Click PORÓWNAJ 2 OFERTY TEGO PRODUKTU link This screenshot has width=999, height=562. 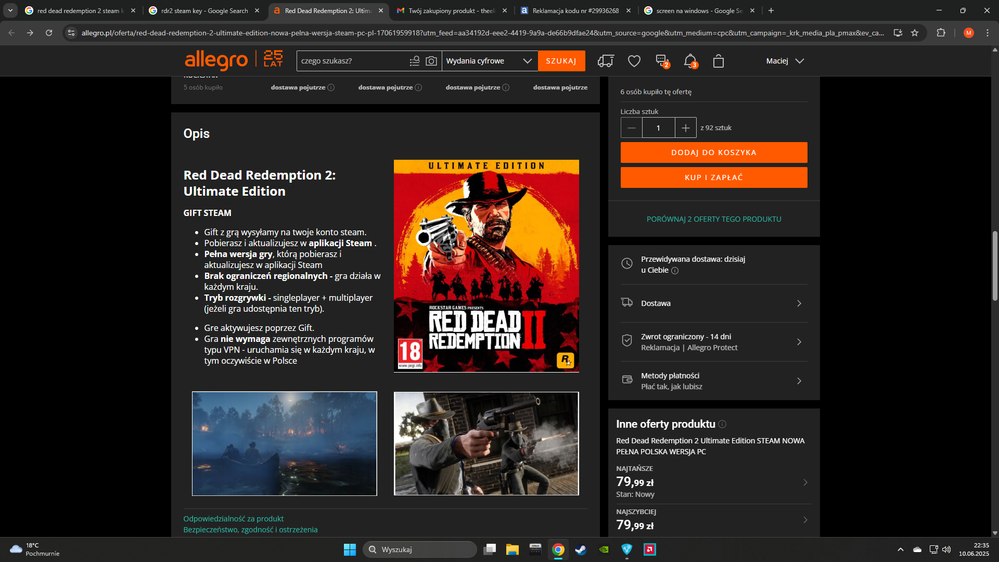point(713,218)
